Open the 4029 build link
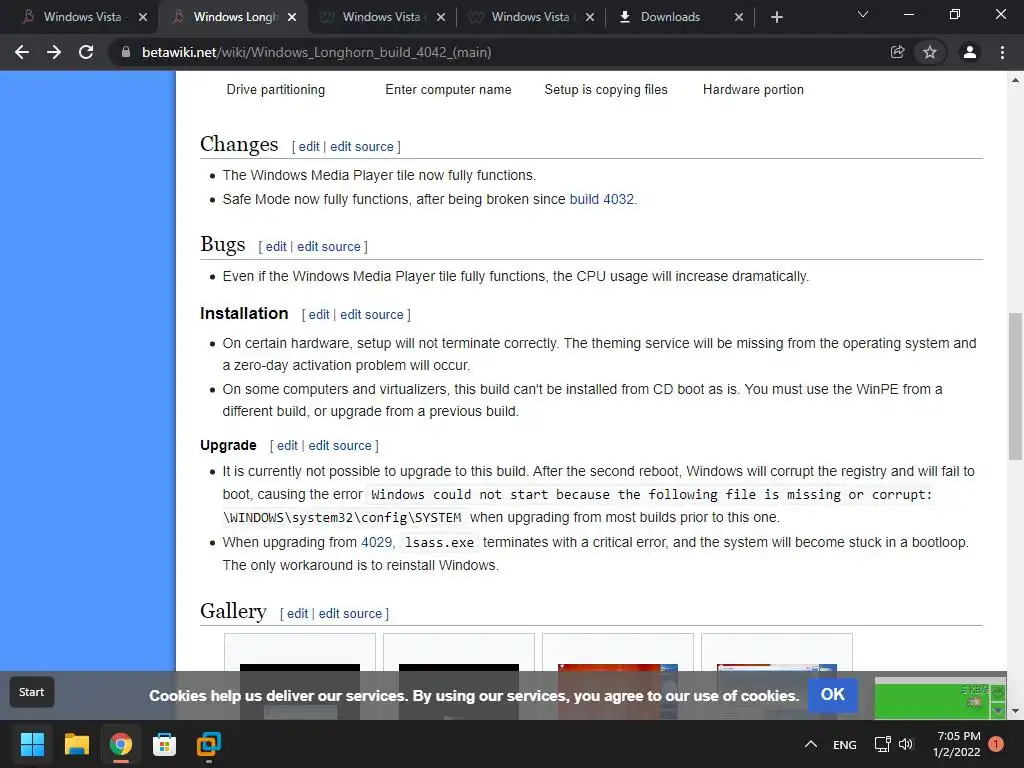The height and width of the screenshot is (768, 1024). pos(376,543)
